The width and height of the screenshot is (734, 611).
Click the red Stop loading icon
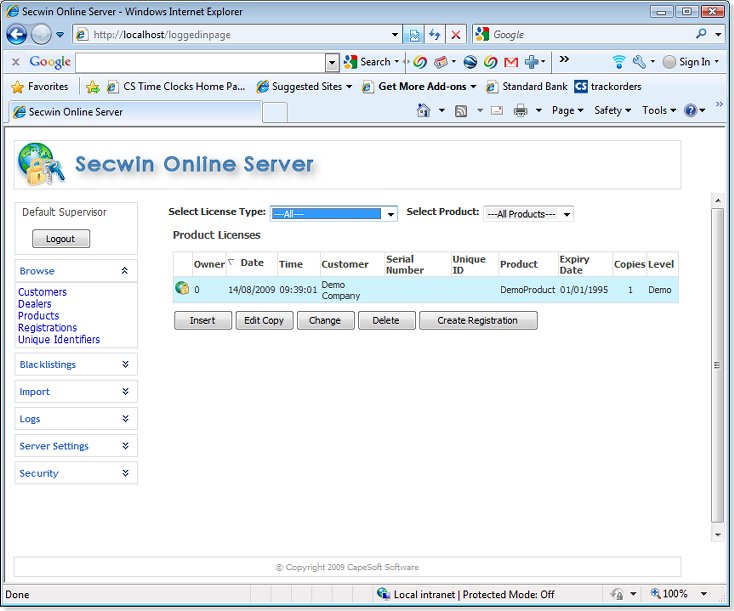tap(456, 34)
